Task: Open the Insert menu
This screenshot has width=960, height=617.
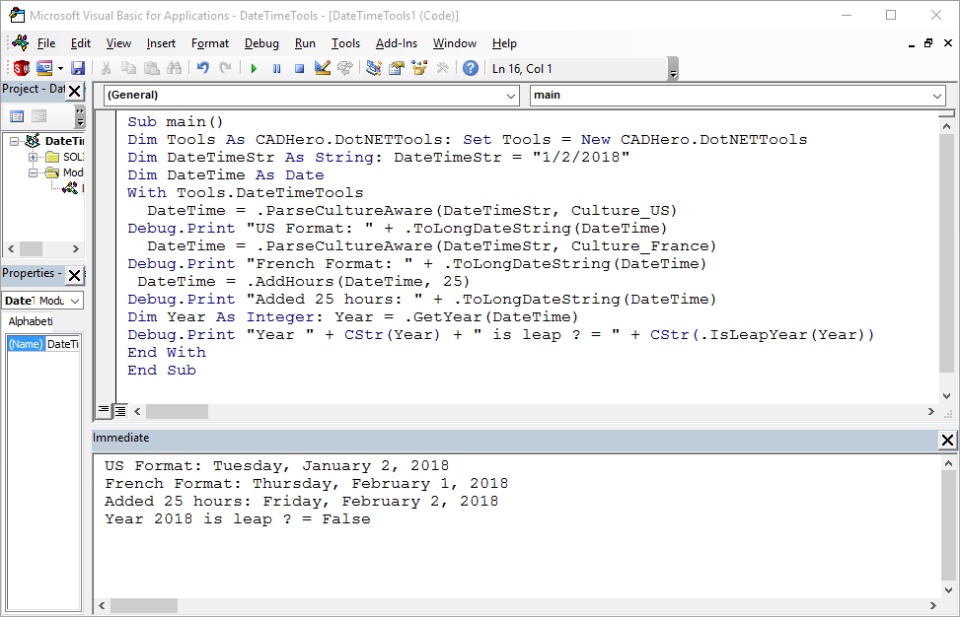Action: tap(161, 43)
